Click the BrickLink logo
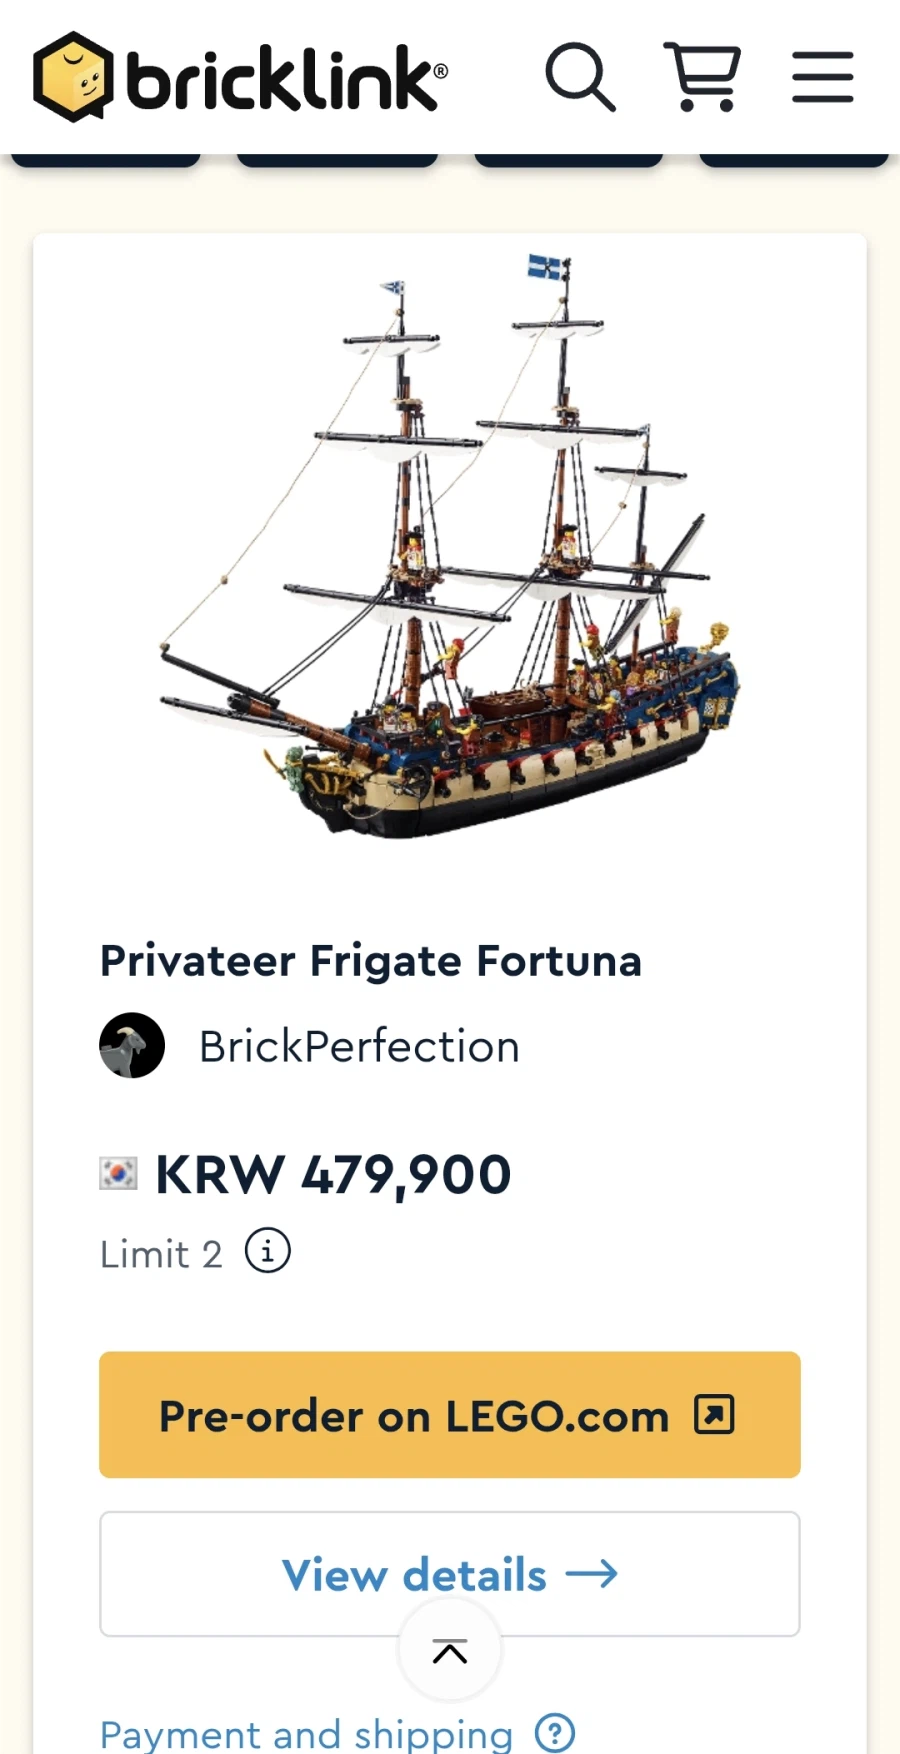 240,77
